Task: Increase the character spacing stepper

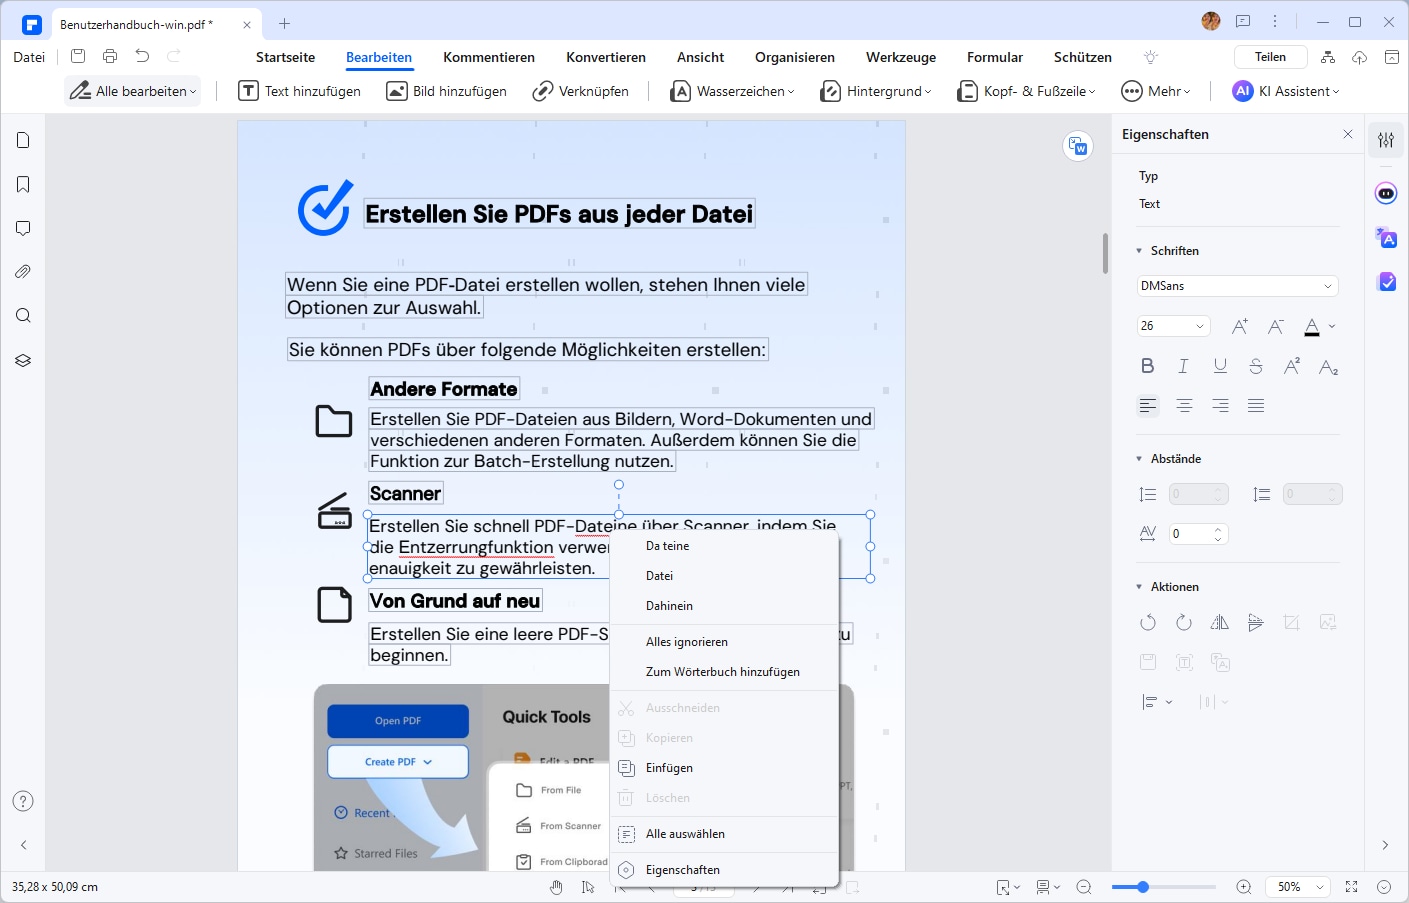Action: click(x=1218, y=529)
